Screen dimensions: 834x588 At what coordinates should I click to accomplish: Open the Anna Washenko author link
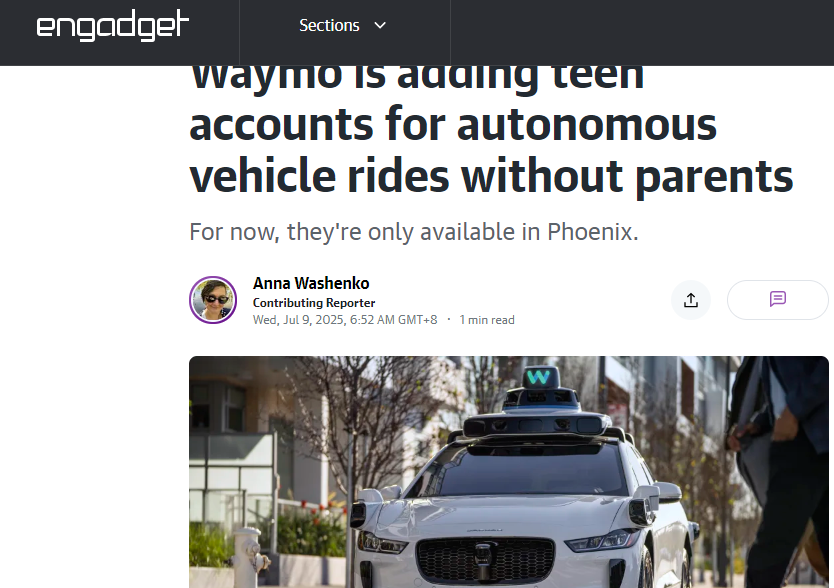tap(311, 283)
